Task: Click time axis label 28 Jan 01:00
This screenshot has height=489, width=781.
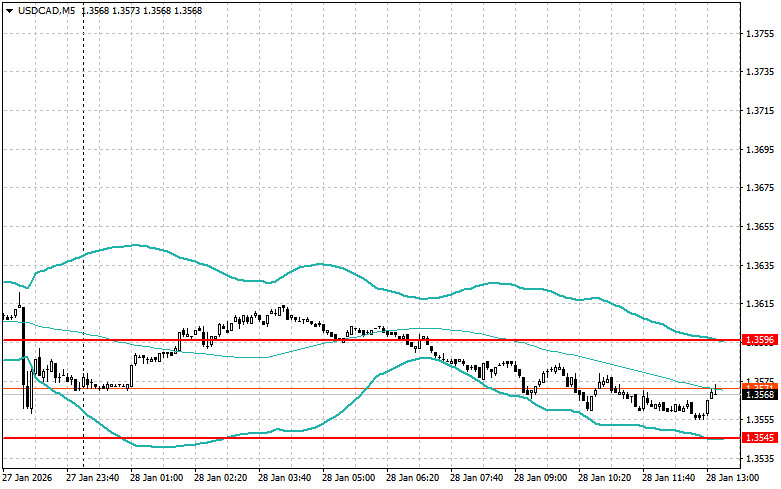Action: tap(156, 478)
